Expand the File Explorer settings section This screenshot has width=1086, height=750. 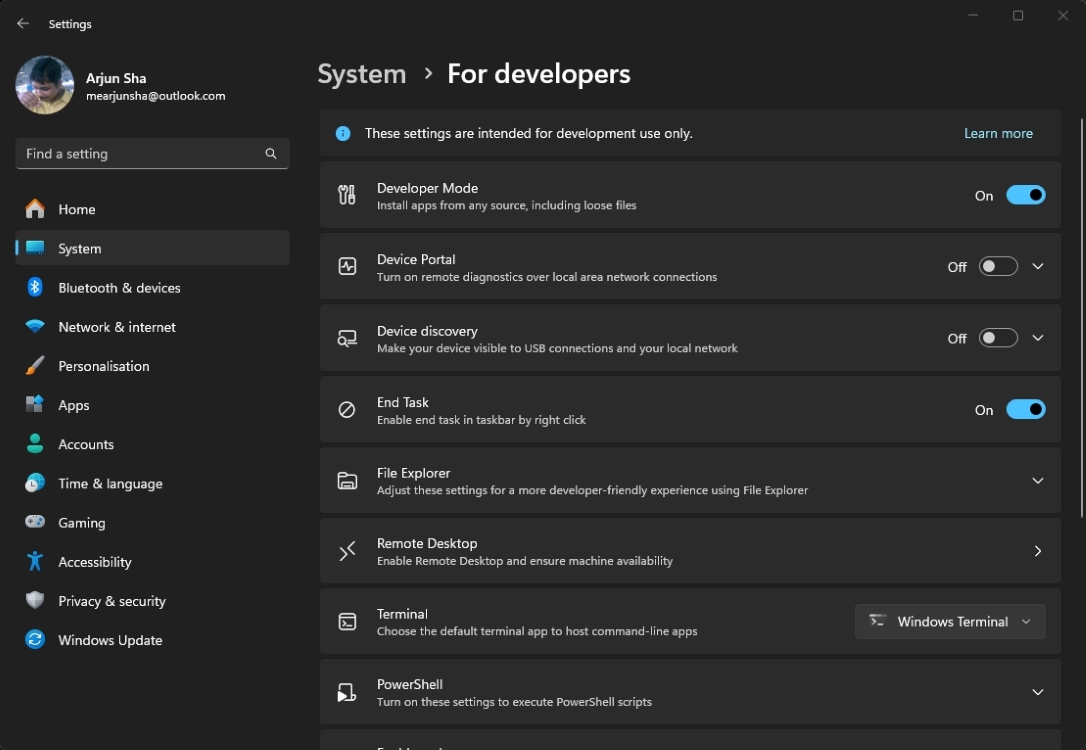1037,480
